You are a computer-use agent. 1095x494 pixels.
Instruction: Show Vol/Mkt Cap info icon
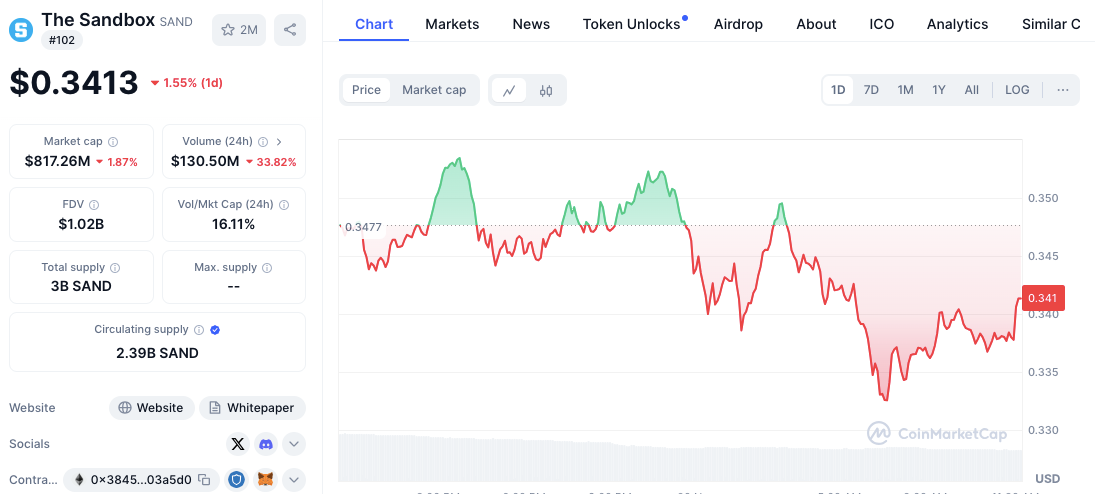coord(284,205)
